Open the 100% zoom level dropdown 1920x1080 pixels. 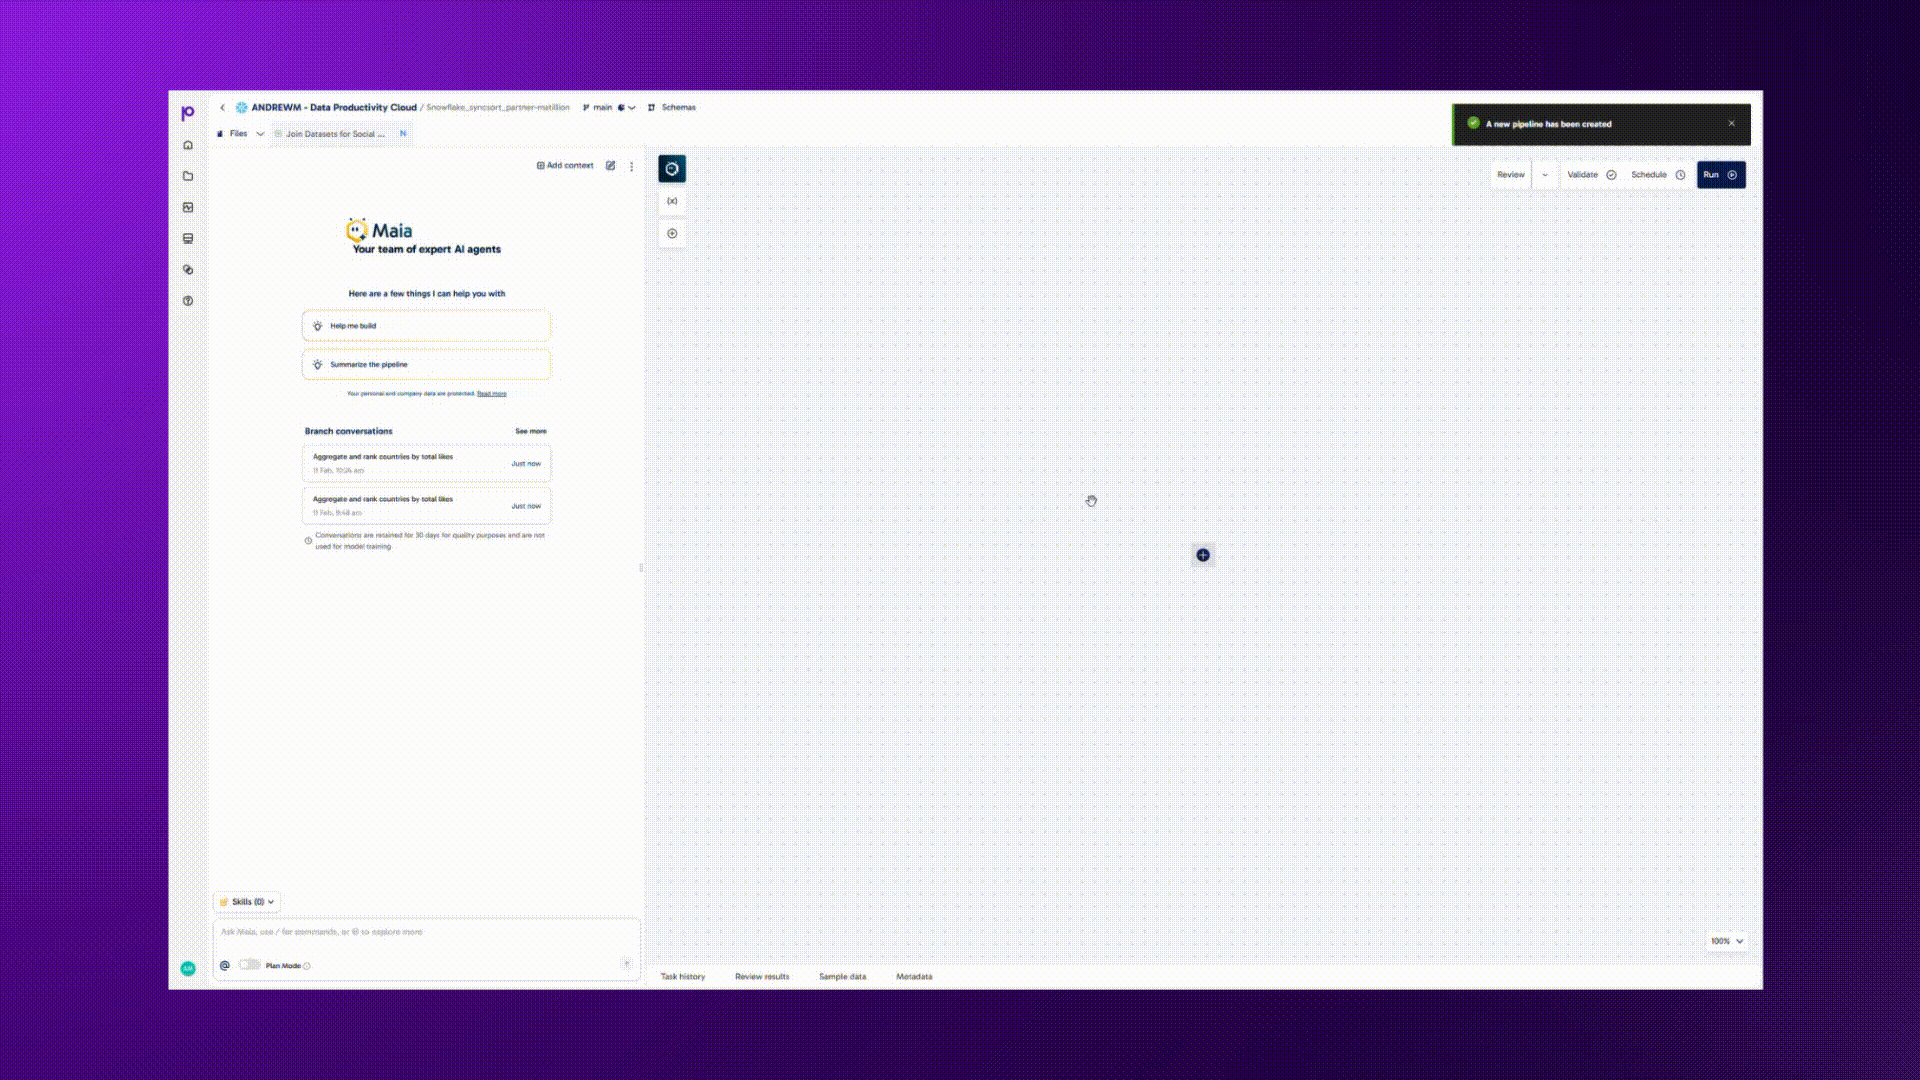tap(1726, 941)
